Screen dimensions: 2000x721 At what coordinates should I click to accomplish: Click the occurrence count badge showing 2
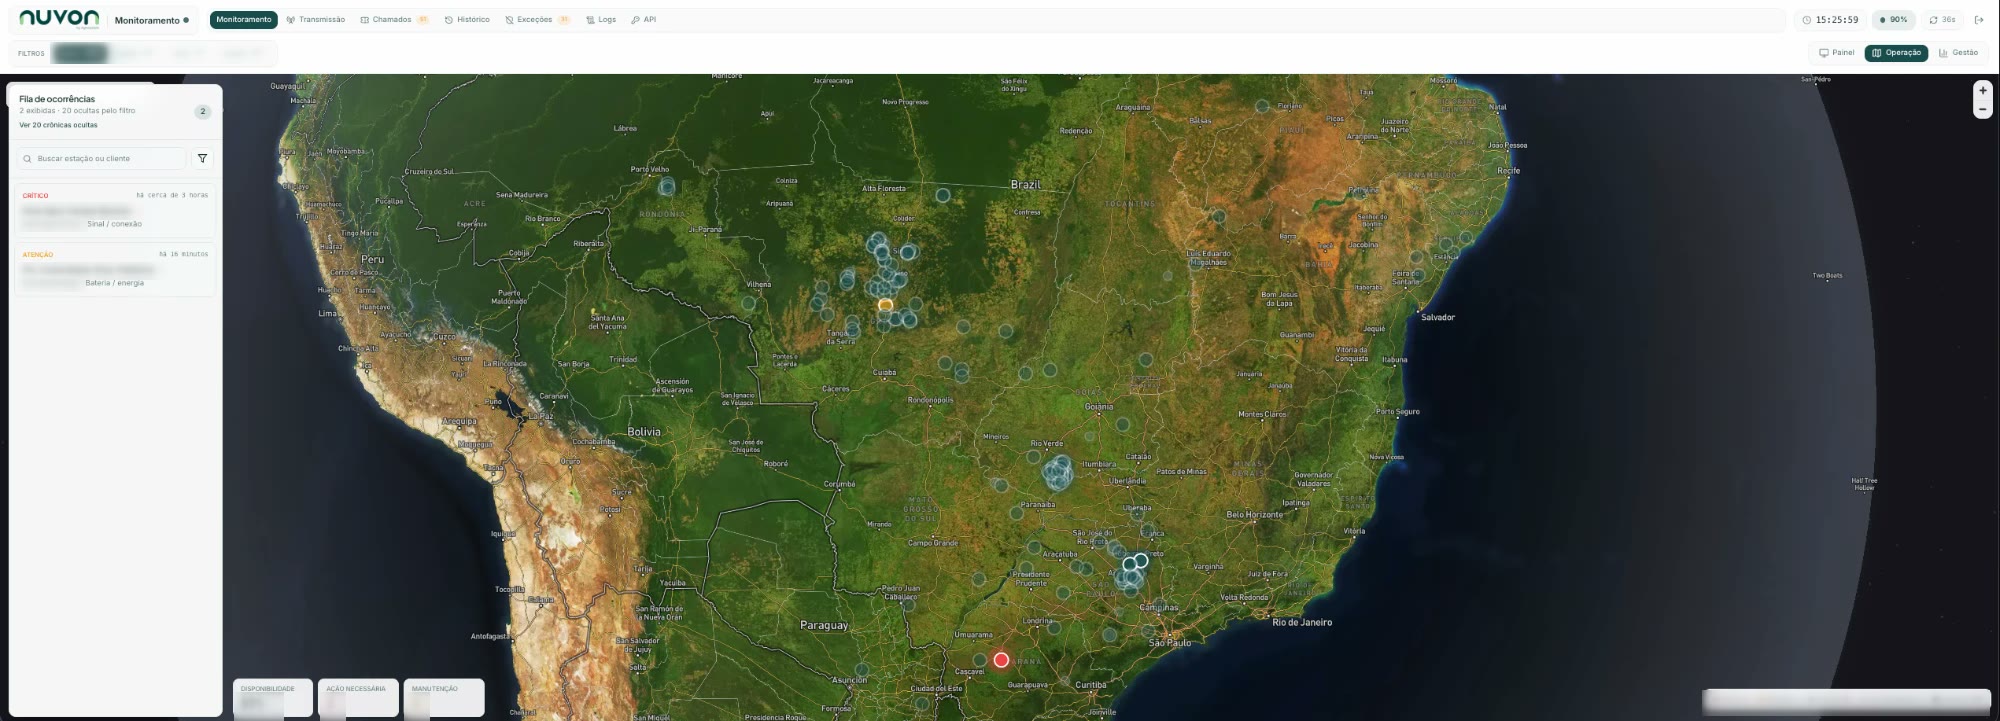(x=203, y=112)
